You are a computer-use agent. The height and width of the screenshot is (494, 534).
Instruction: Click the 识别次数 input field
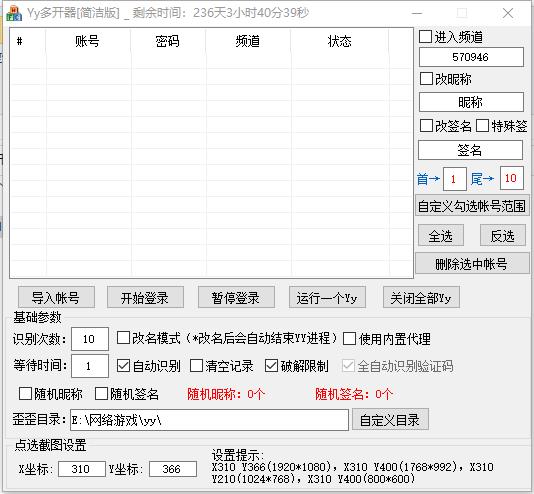[x=90, y=339]
